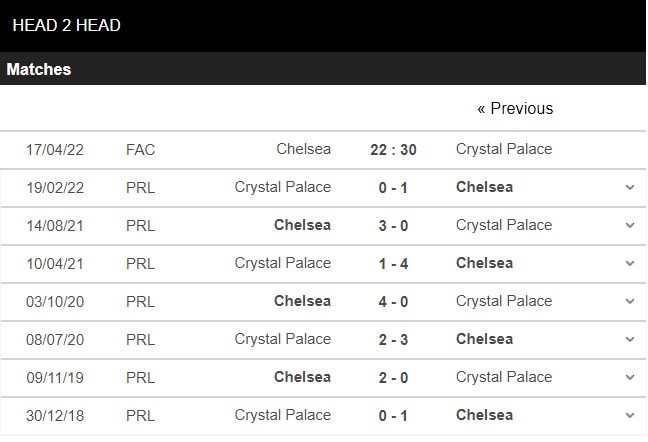
Task: Expand the 08/07/20 match details chevron
Action: tap(630, 340)
